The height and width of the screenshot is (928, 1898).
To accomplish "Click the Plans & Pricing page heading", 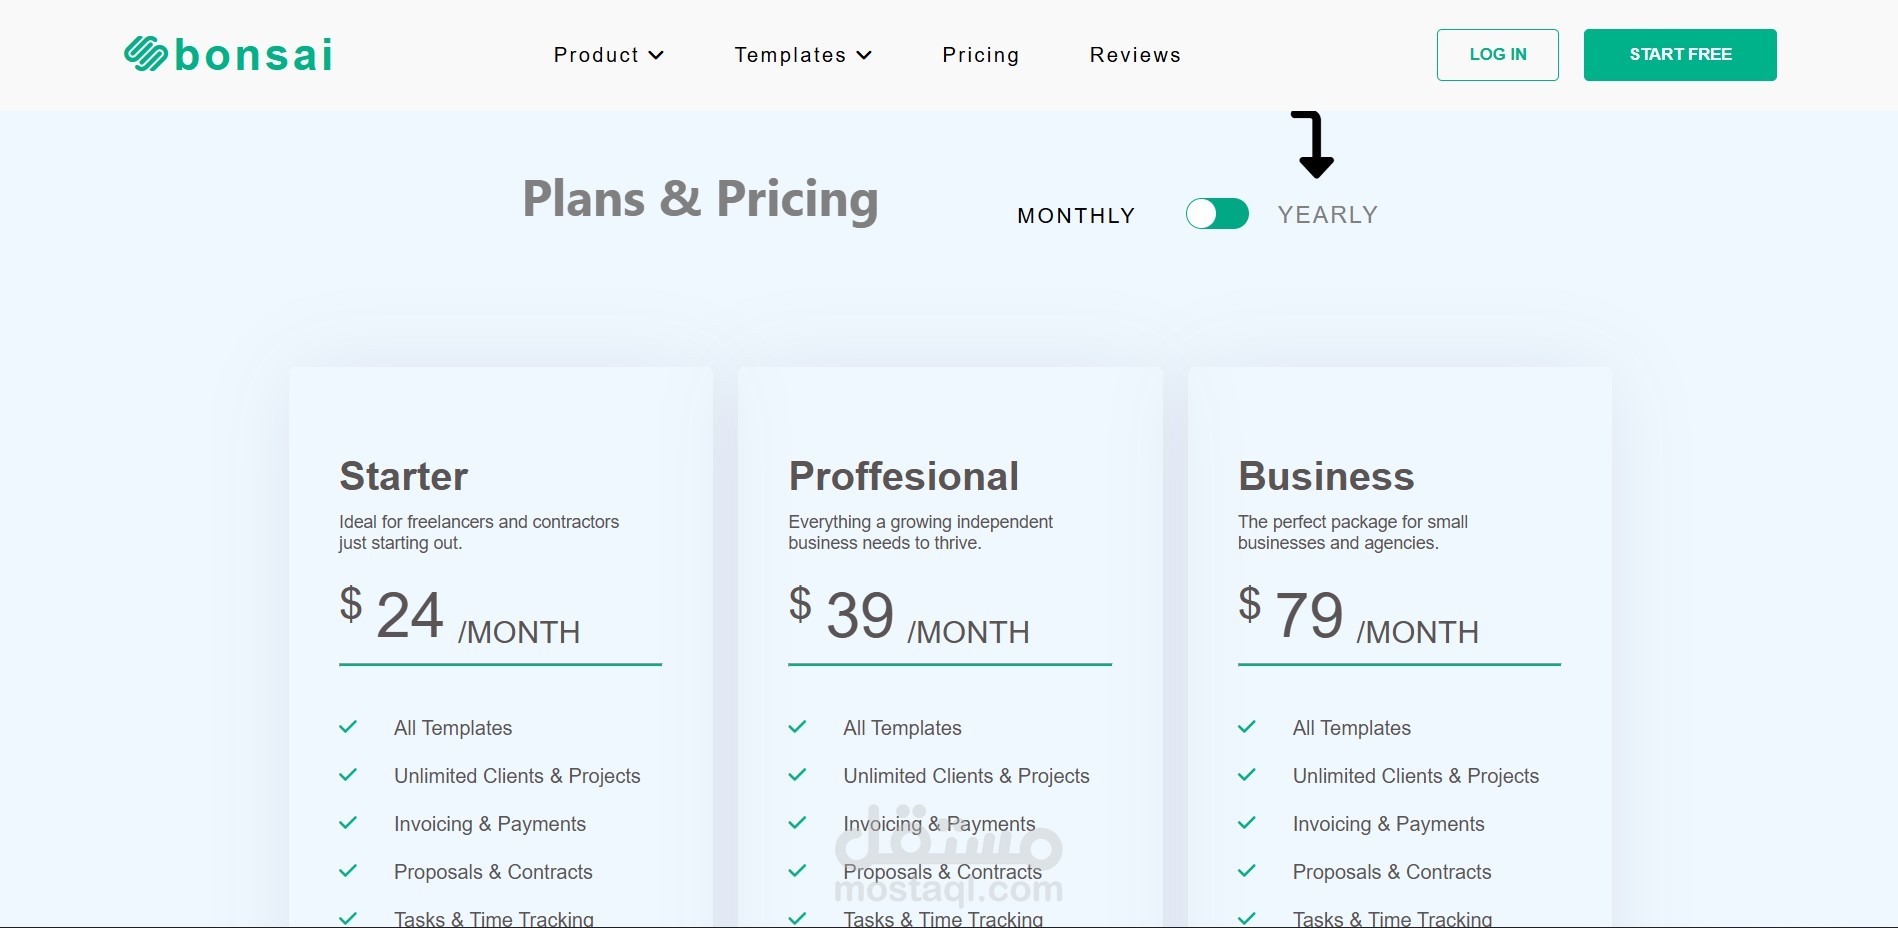I will pyautogui.click(x=699, y=199).
